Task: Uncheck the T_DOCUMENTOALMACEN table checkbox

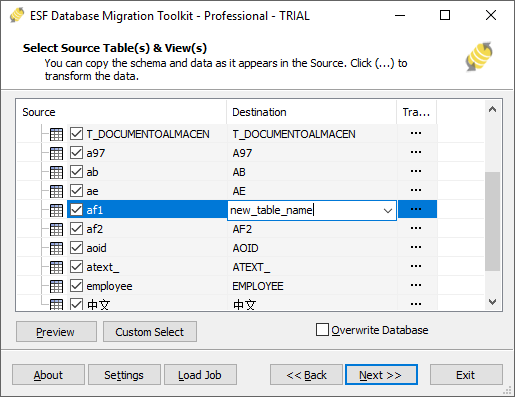Action: (x=76, y=134)
